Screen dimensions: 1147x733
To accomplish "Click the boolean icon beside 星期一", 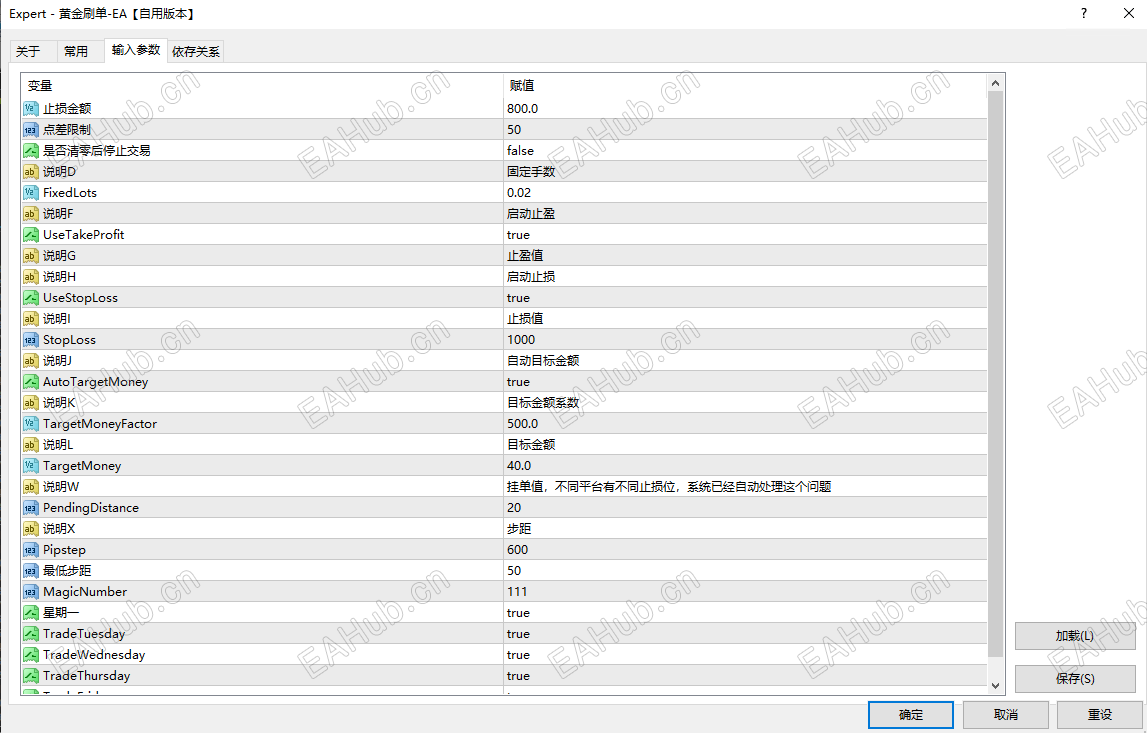I will [x=31, y=613].
